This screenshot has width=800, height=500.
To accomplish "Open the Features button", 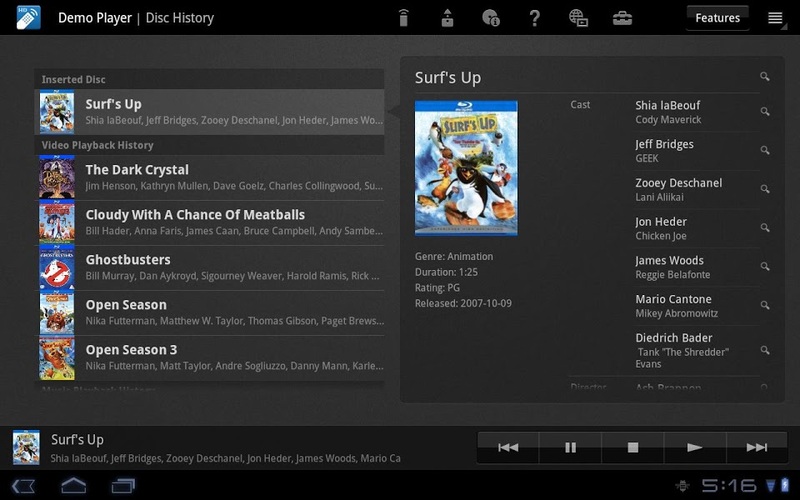I will 717,18.
